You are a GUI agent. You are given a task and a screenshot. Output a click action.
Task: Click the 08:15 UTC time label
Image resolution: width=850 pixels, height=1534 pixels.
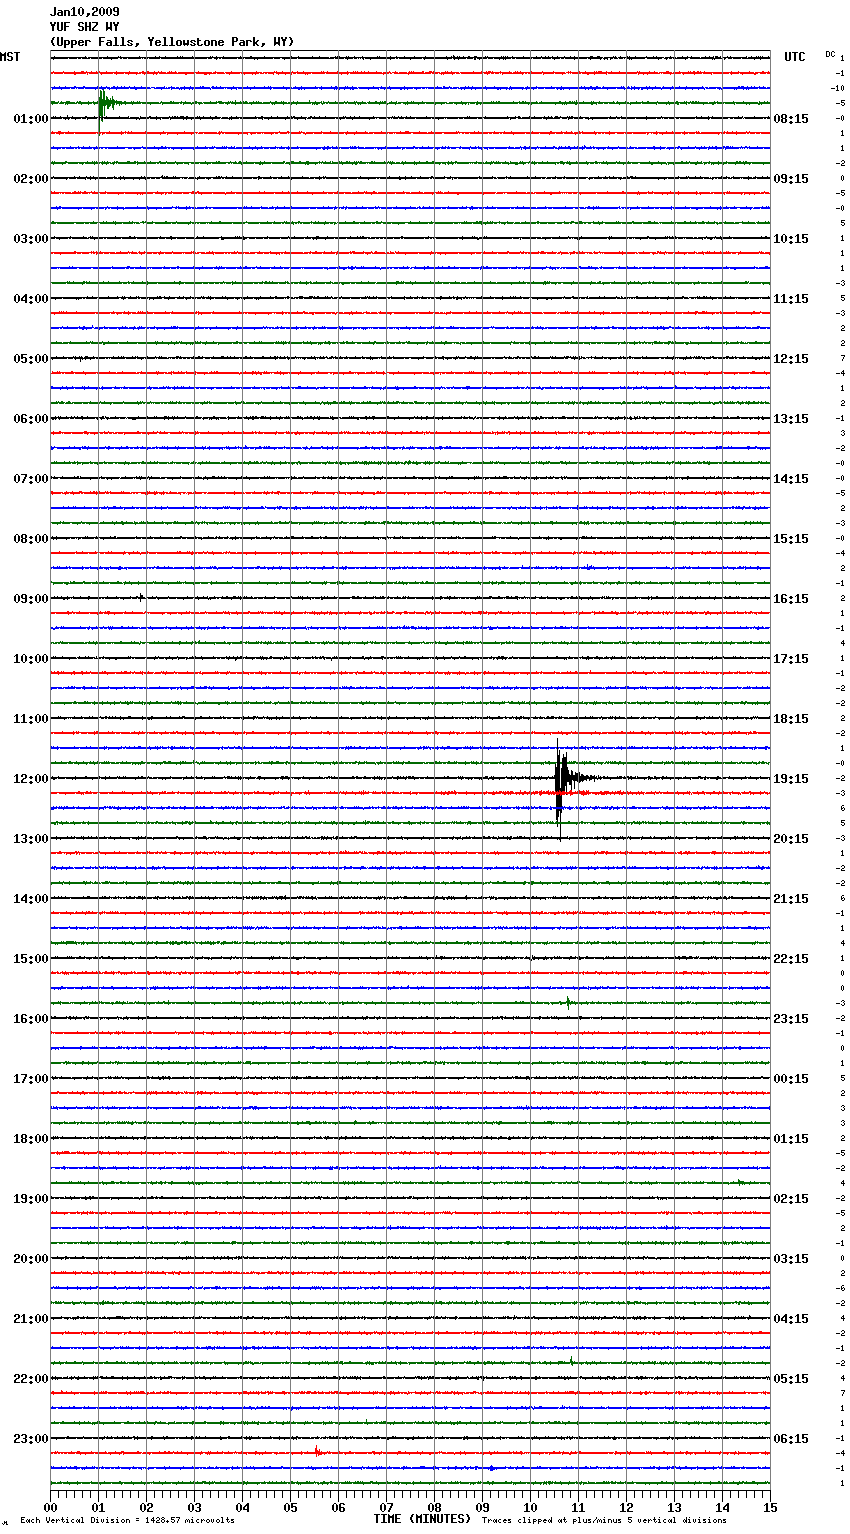pos(791,119)
